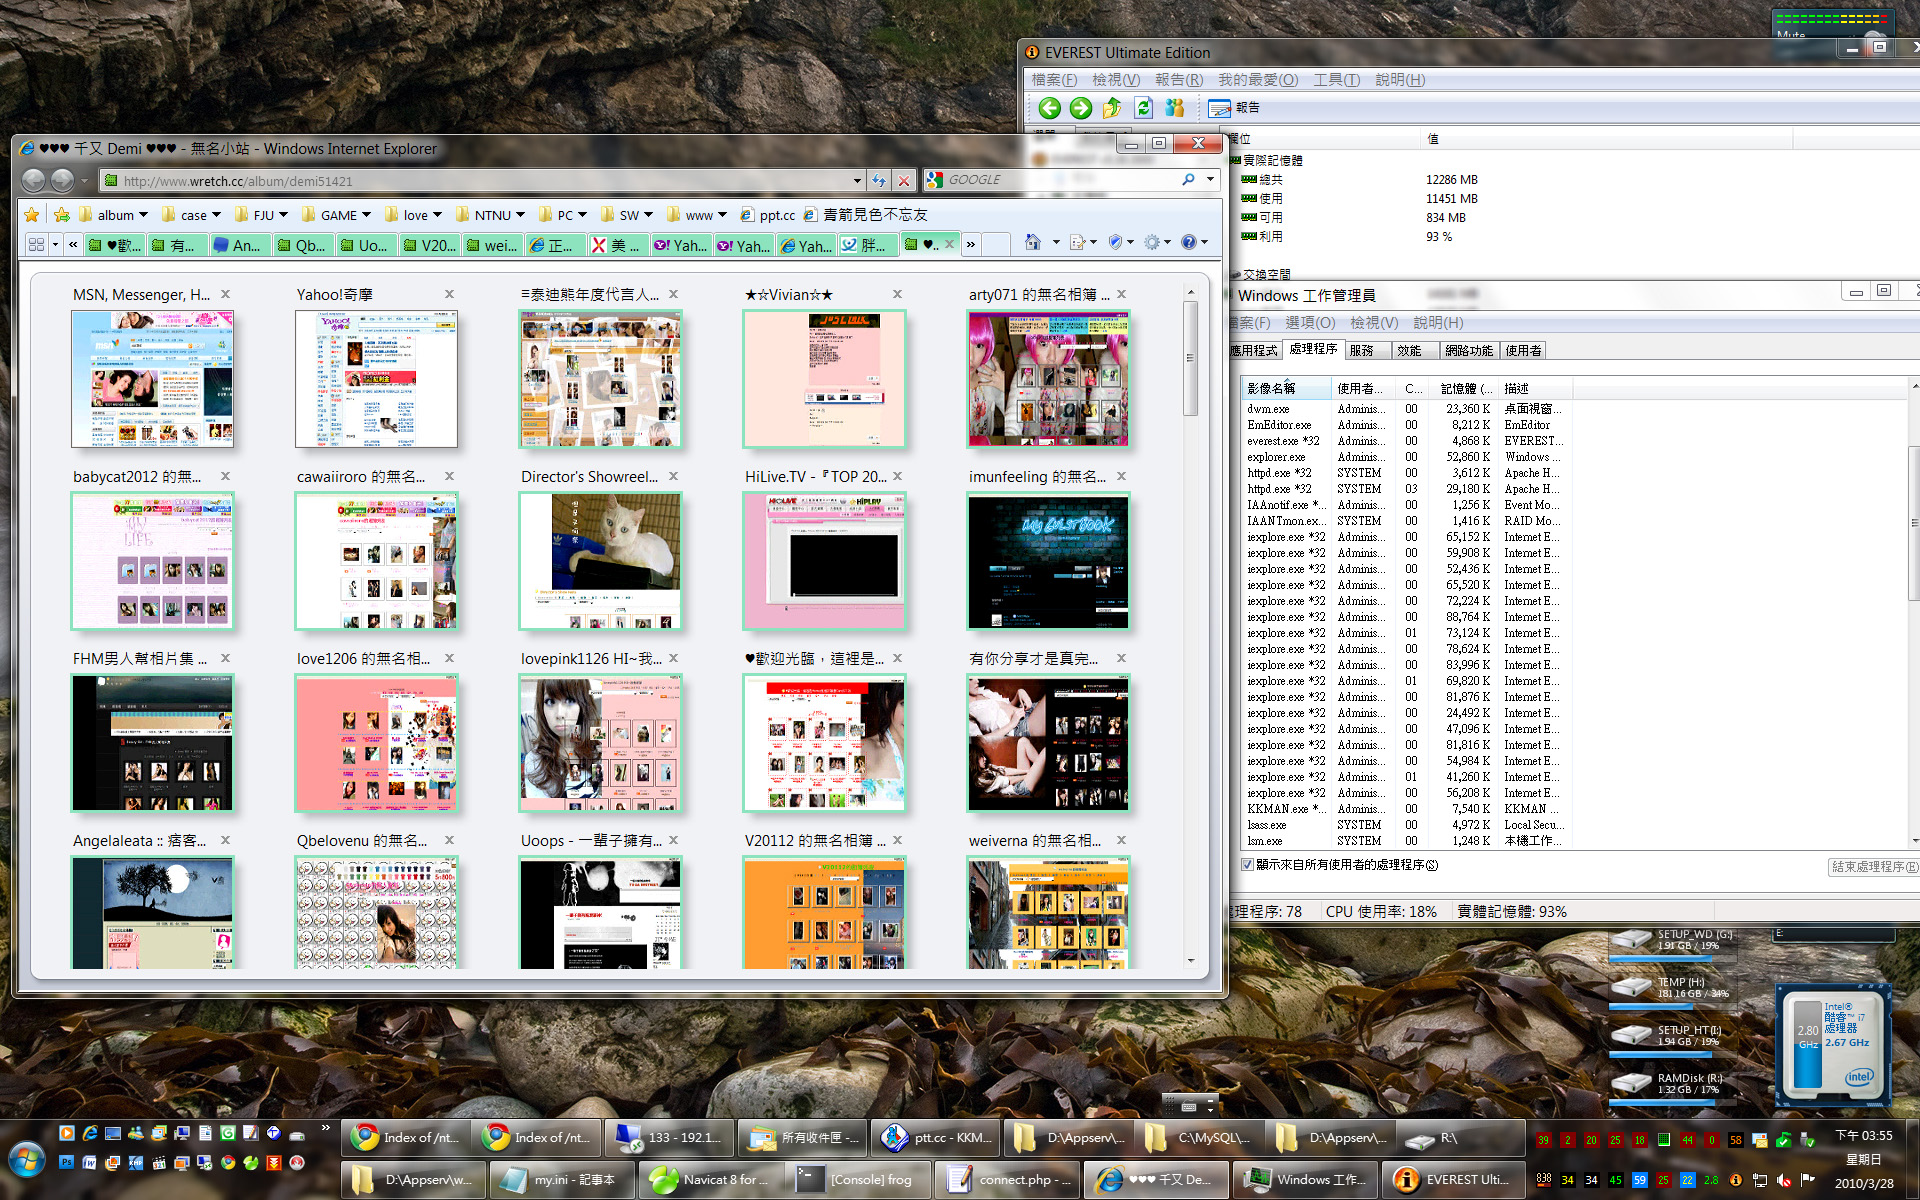Open the IE Home page icon
The height and width of the screenshot is (1200, 1920).
[x=1033, y=242]
